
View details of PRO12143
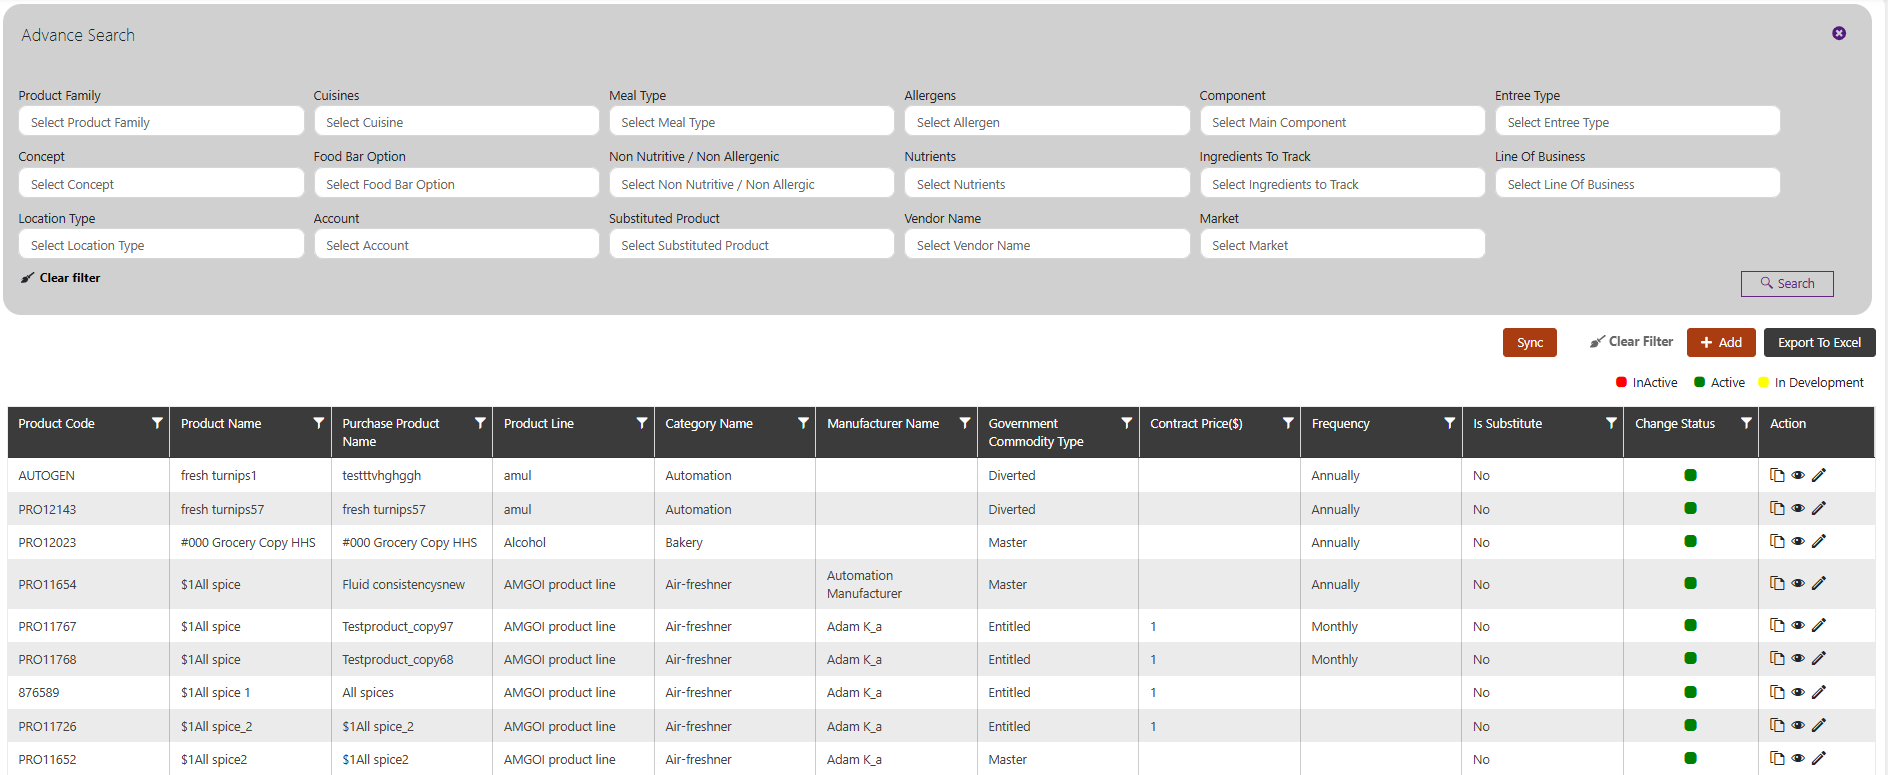[1798, 508]
